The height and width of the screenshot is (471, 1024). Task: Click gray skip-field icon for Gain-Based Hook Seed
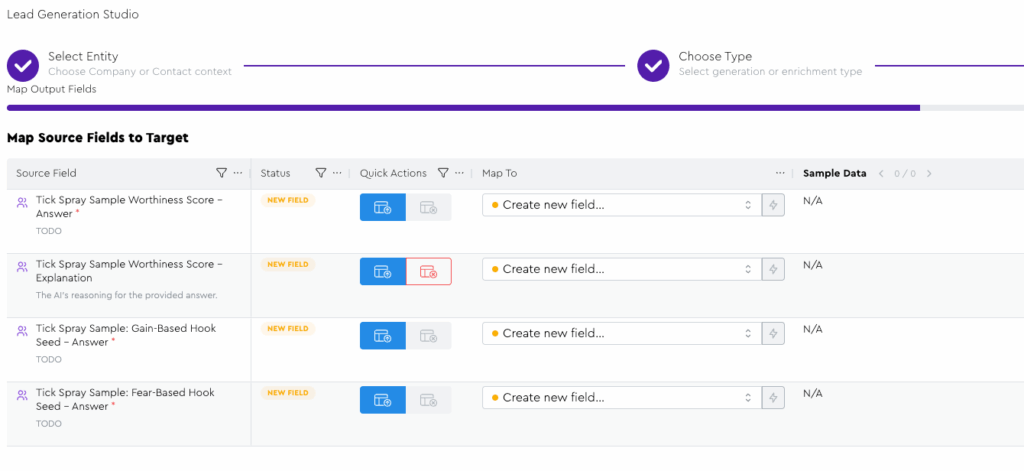(x=428, y=335)
